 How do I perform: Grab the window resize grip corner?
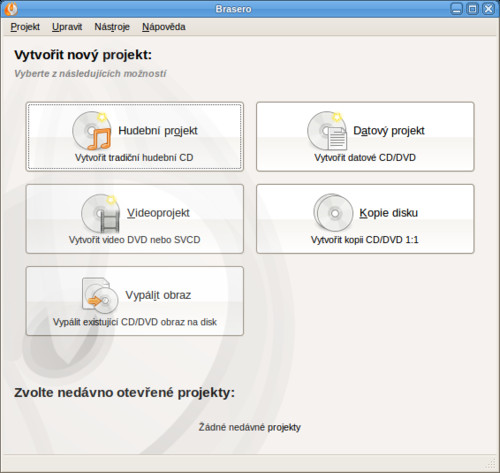click(x=491, y=463)
